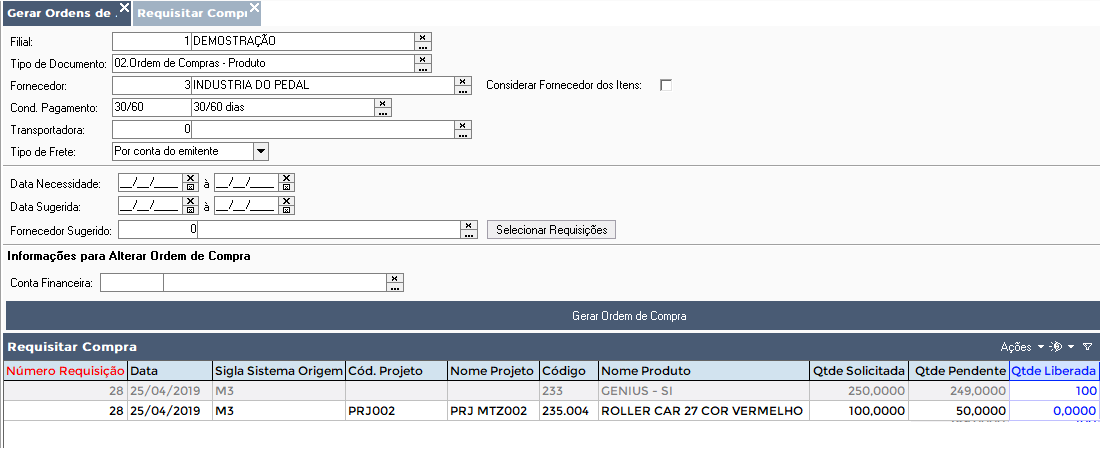Screen dimensions: 1100x451
Task: Open the Ações dropdown menu
Action: click(x=1021, y=346)
